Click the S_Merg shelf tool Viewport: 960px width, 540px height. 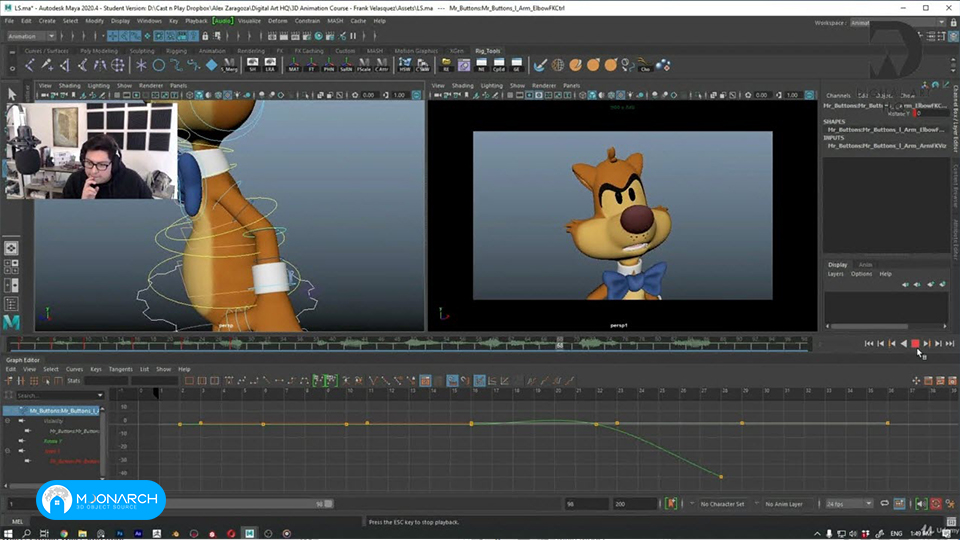point(229,65)
